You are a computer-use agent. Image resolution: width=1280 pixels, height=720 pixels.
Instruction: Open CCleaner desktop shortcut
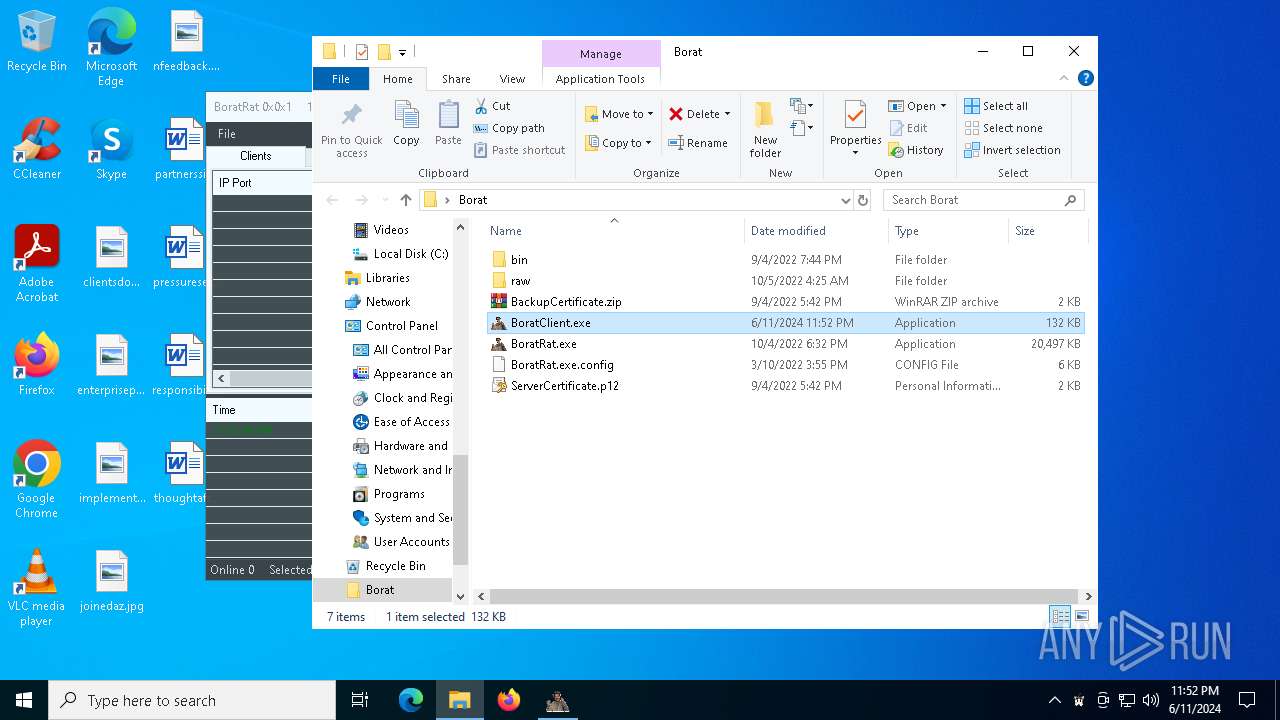37,150
